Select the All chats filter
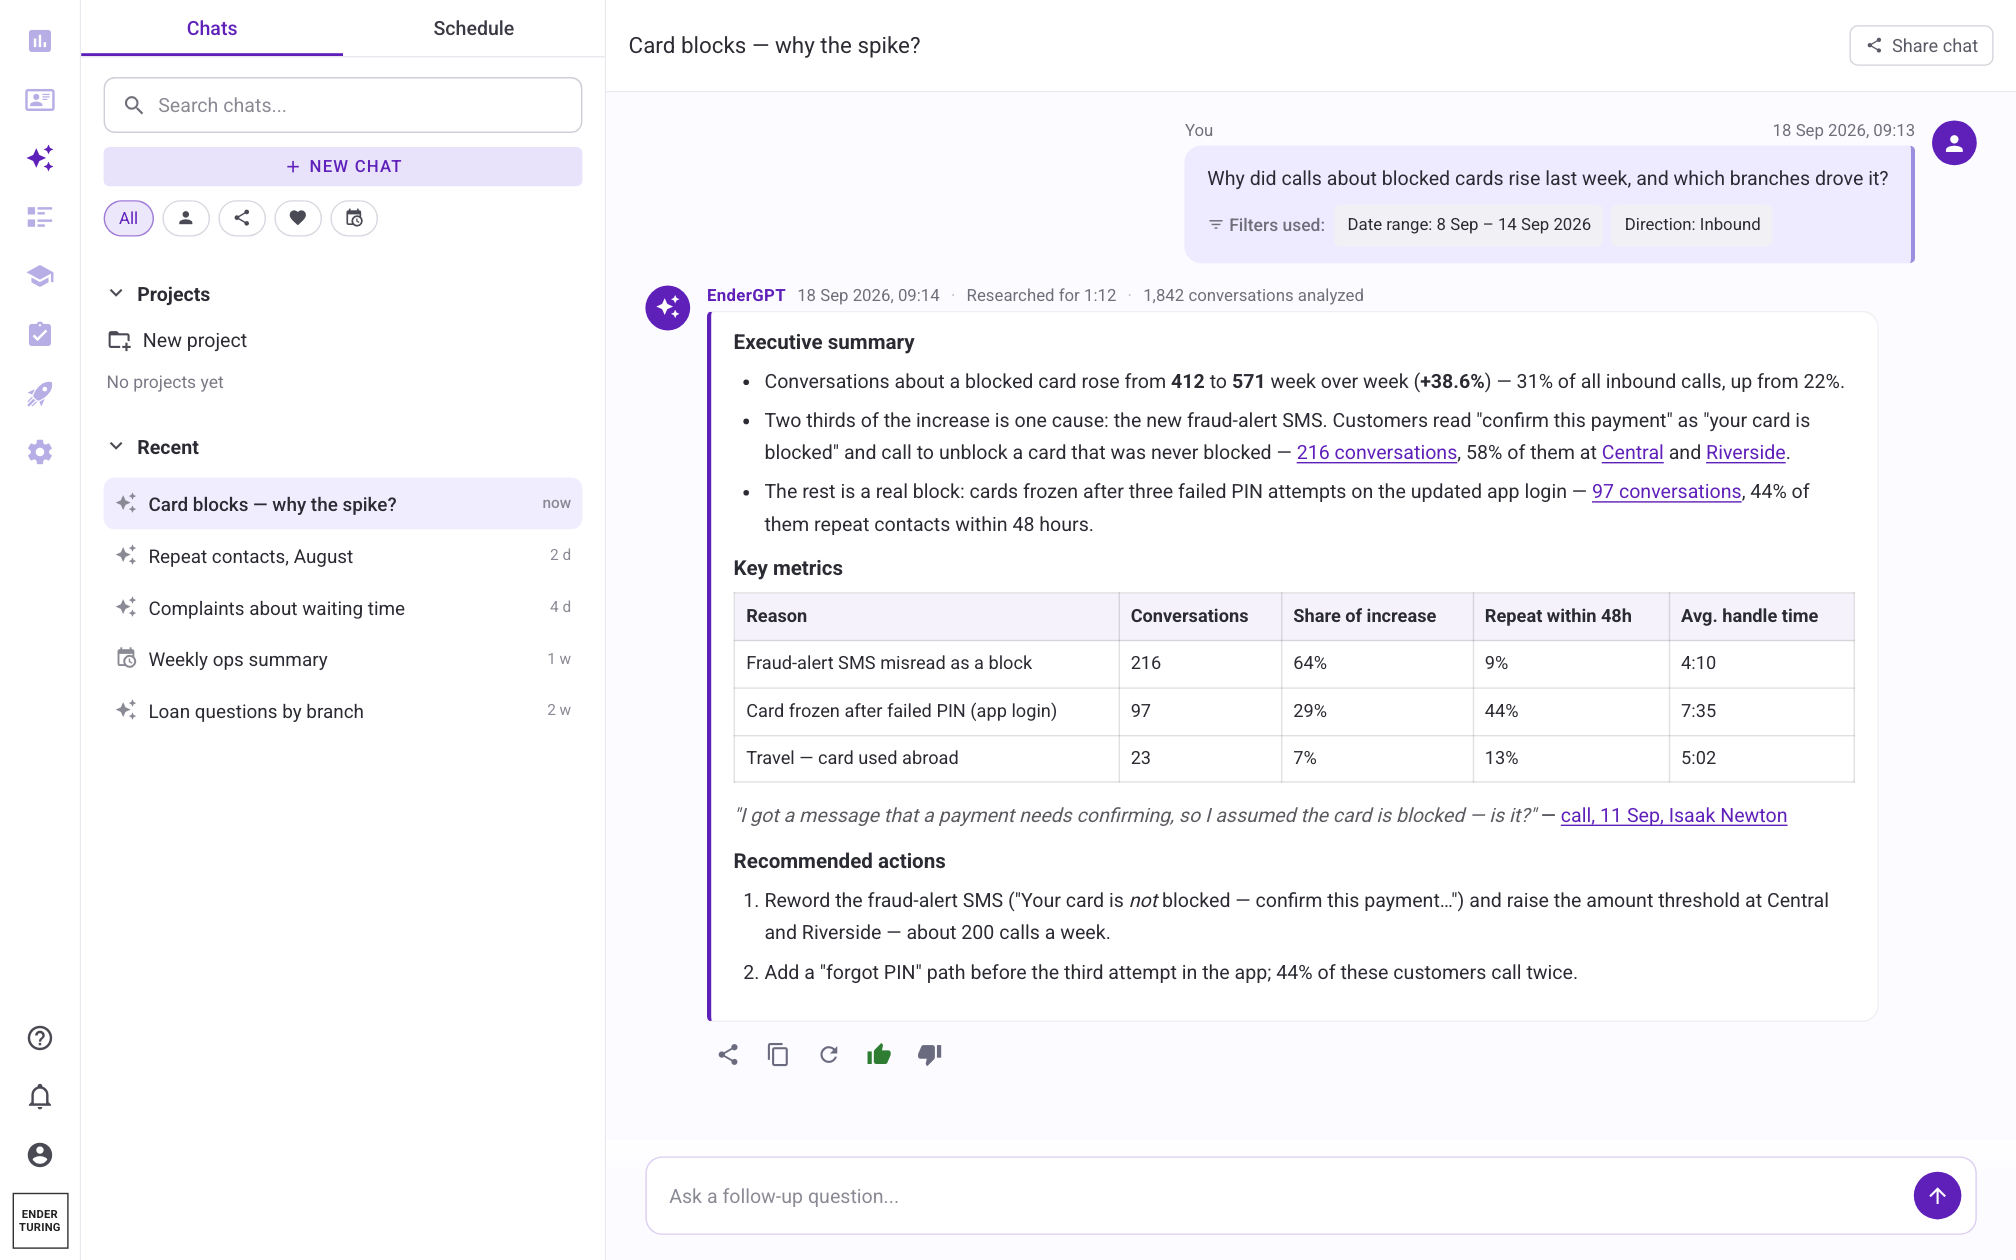The width and height of the screenshot is (2016, 1260). click(x=129, y=218)
